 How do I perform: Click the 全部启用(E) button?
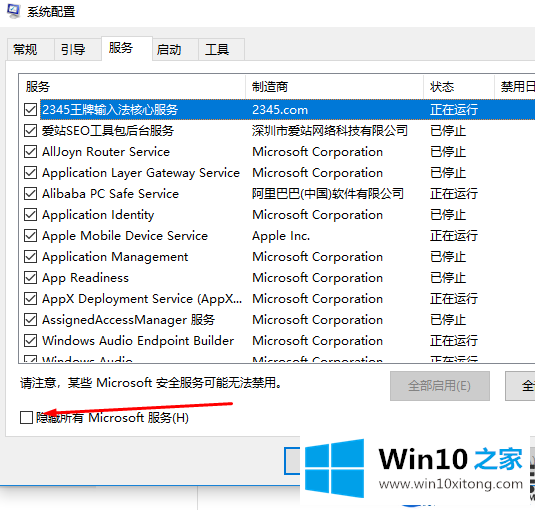click(440, 386)
